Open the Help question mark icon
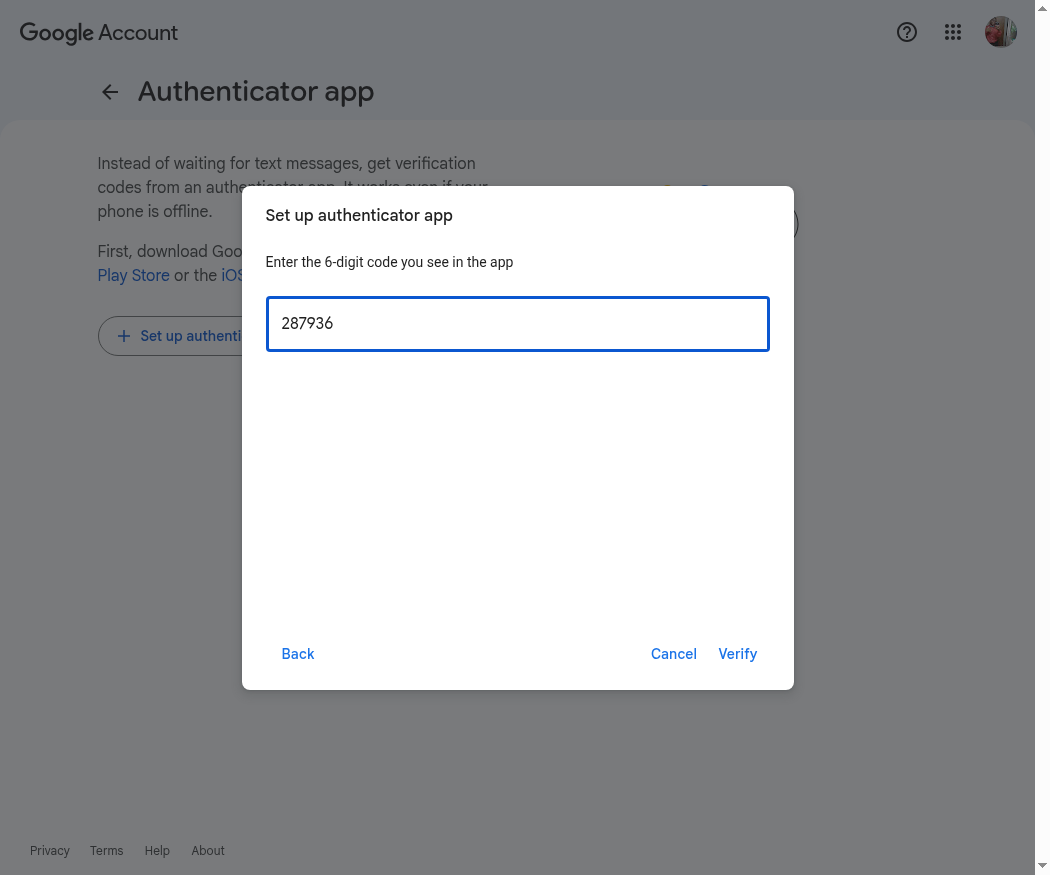Viewport: 1050px width, 875px height. click(907, 32)
